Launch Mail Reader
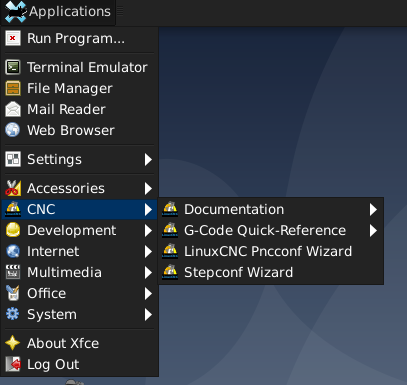 [80, 109]
